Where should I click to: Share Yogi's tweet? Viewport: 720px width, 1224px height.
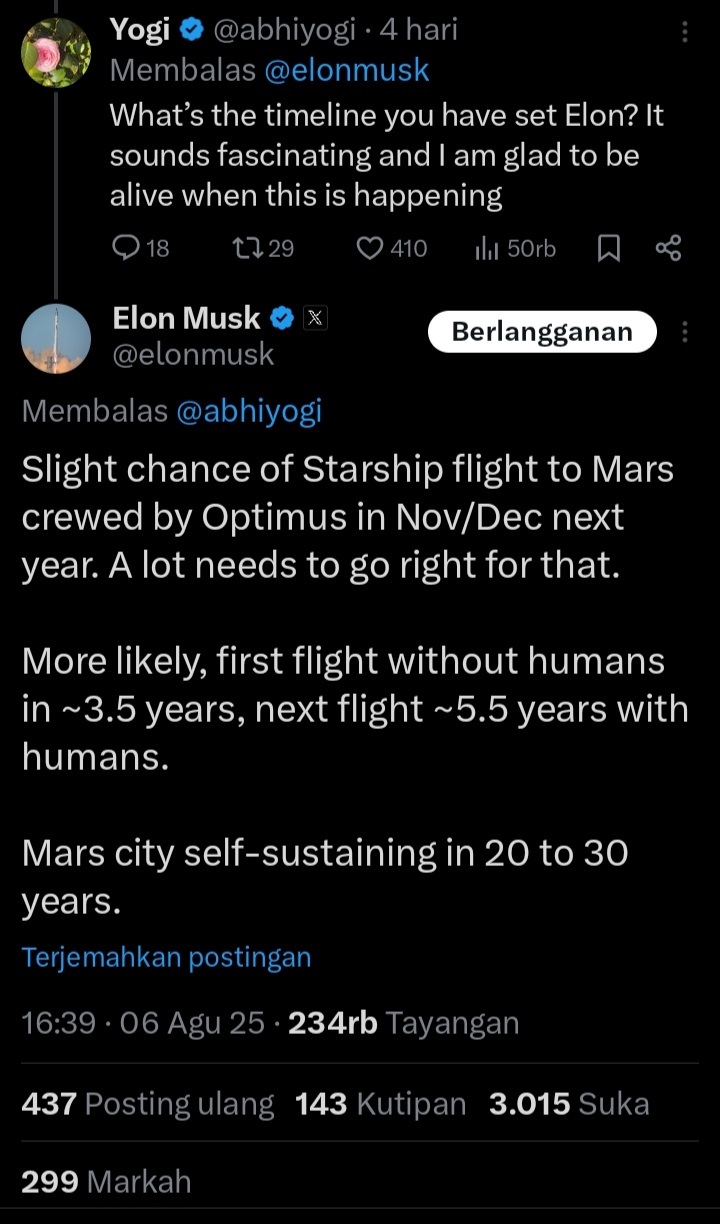[668, 248]
